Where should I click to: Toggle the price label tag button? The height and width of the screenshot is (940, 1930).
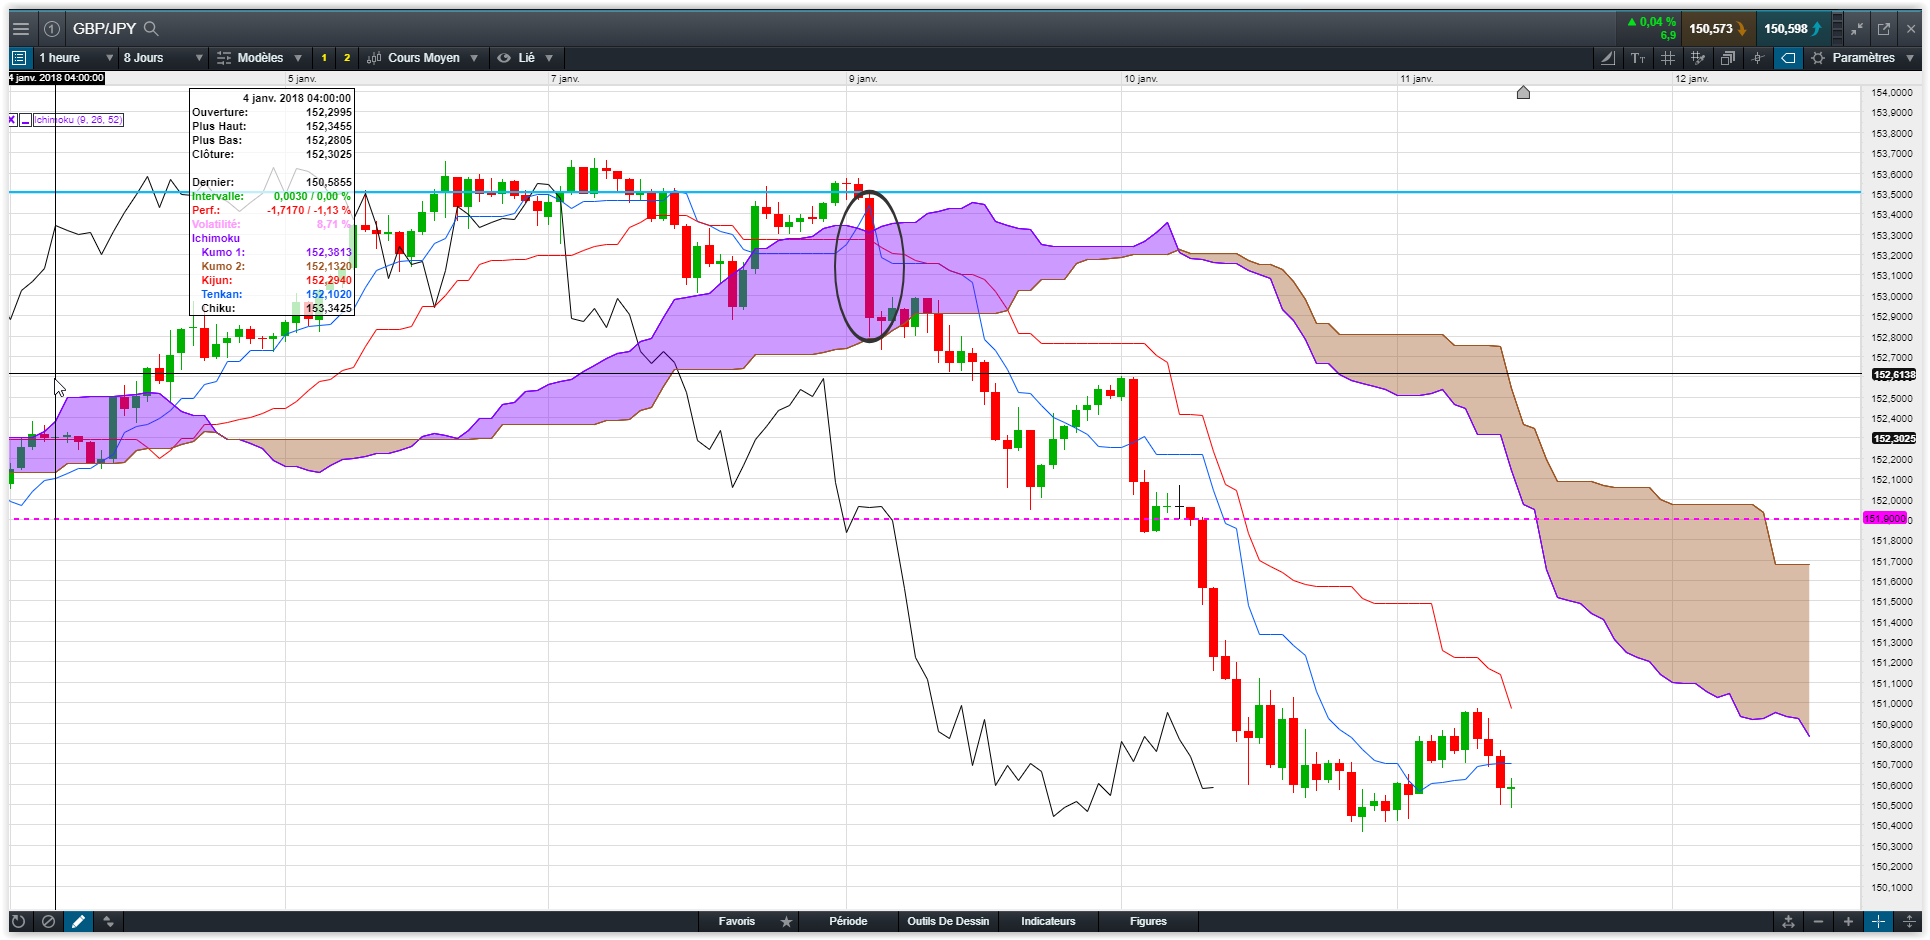pyautogui.click(x=1788, y=58)
